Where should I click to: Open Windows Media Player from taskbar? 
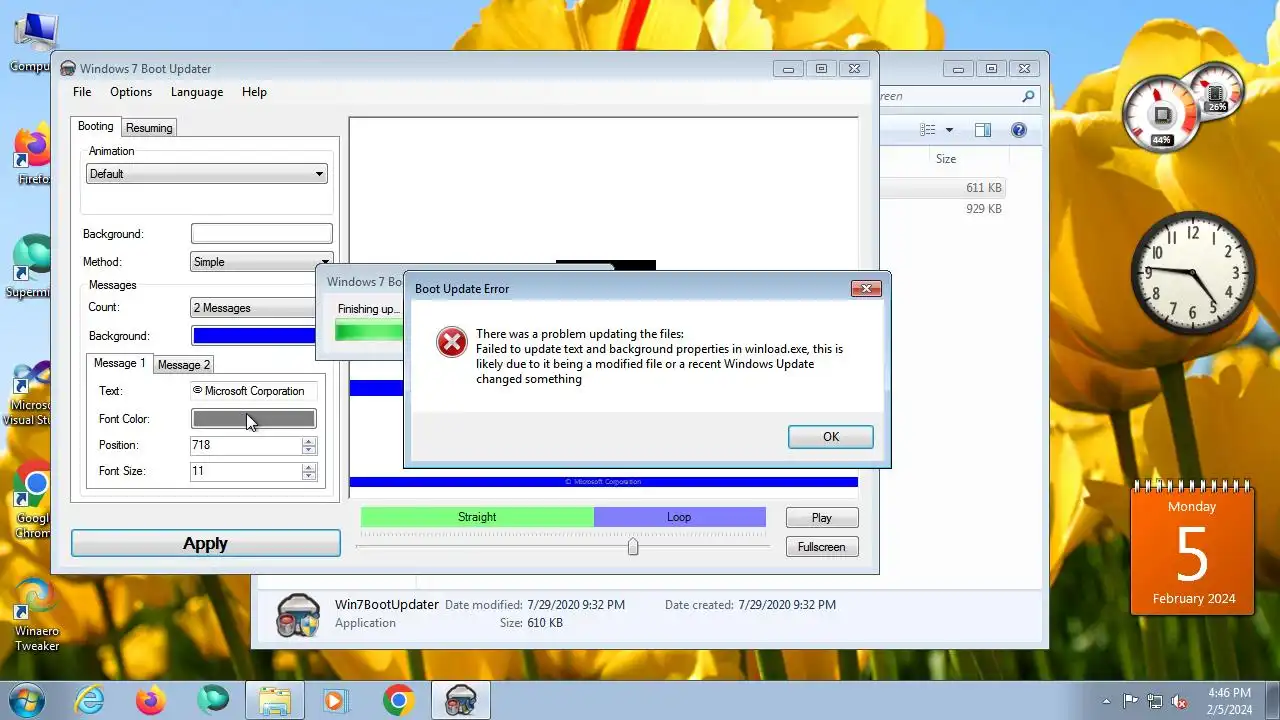pos(337,700)
